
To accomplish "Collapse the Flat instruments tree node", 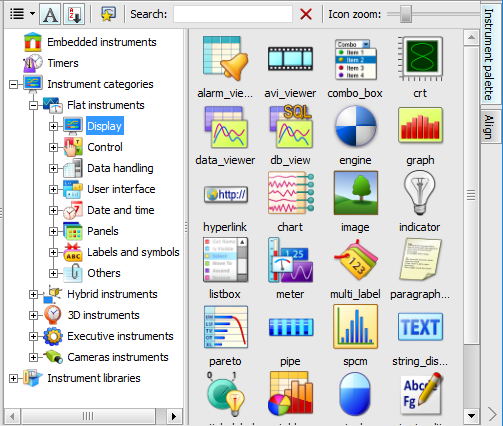I will (x=33, y=105).
